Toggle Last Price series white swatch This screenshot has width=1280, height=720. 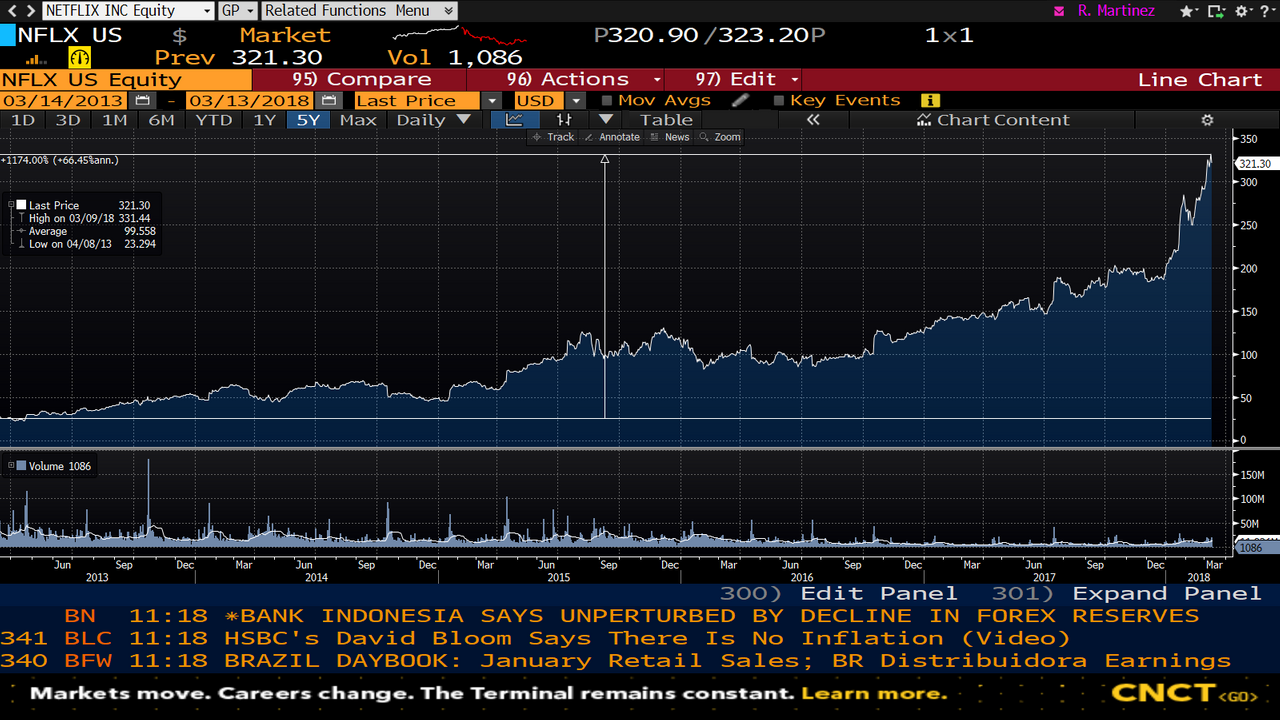tap(21, 205)
